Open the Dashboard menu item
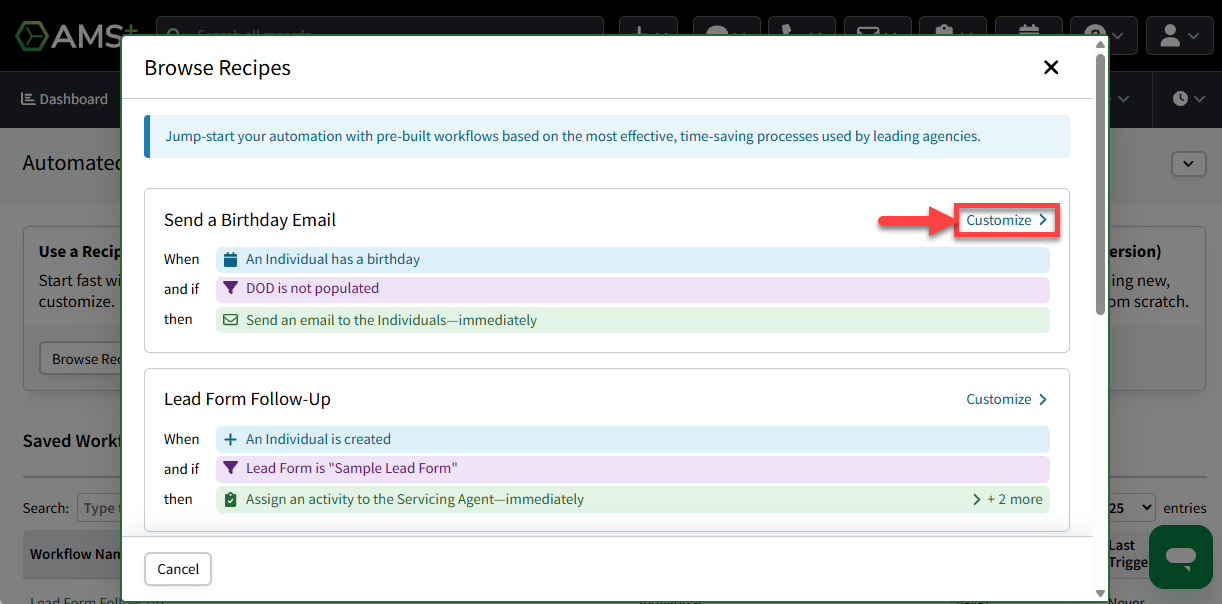This screenshot has width=1222, height=604. pyautogui.click(x=64, y=99)
